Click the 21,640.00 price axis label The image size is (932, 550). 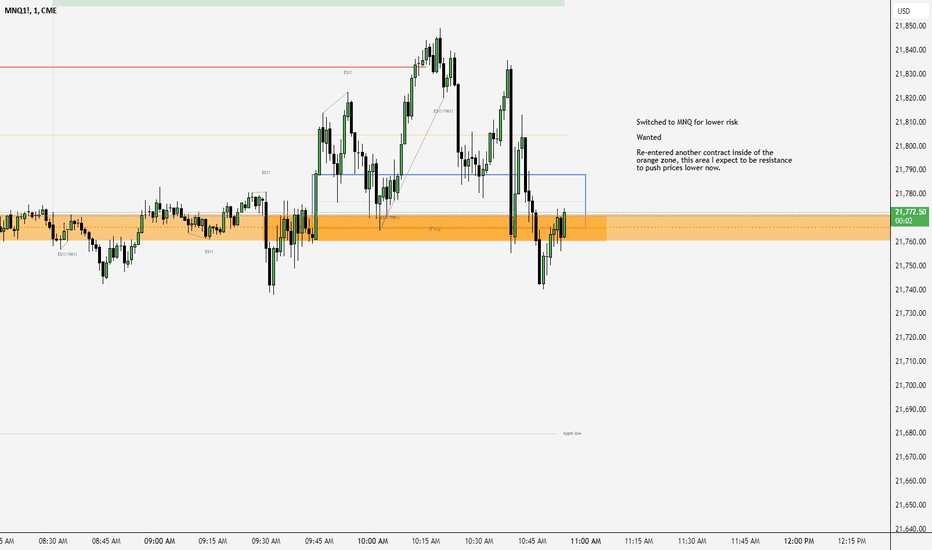[911, 529]
